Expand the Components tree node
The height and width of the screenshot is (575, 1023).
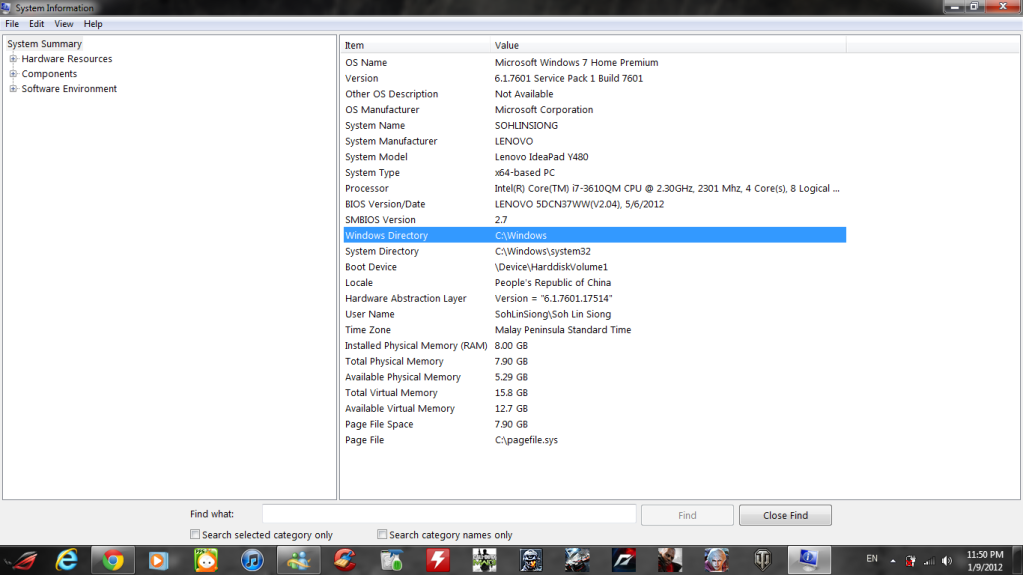pos(13,74)
